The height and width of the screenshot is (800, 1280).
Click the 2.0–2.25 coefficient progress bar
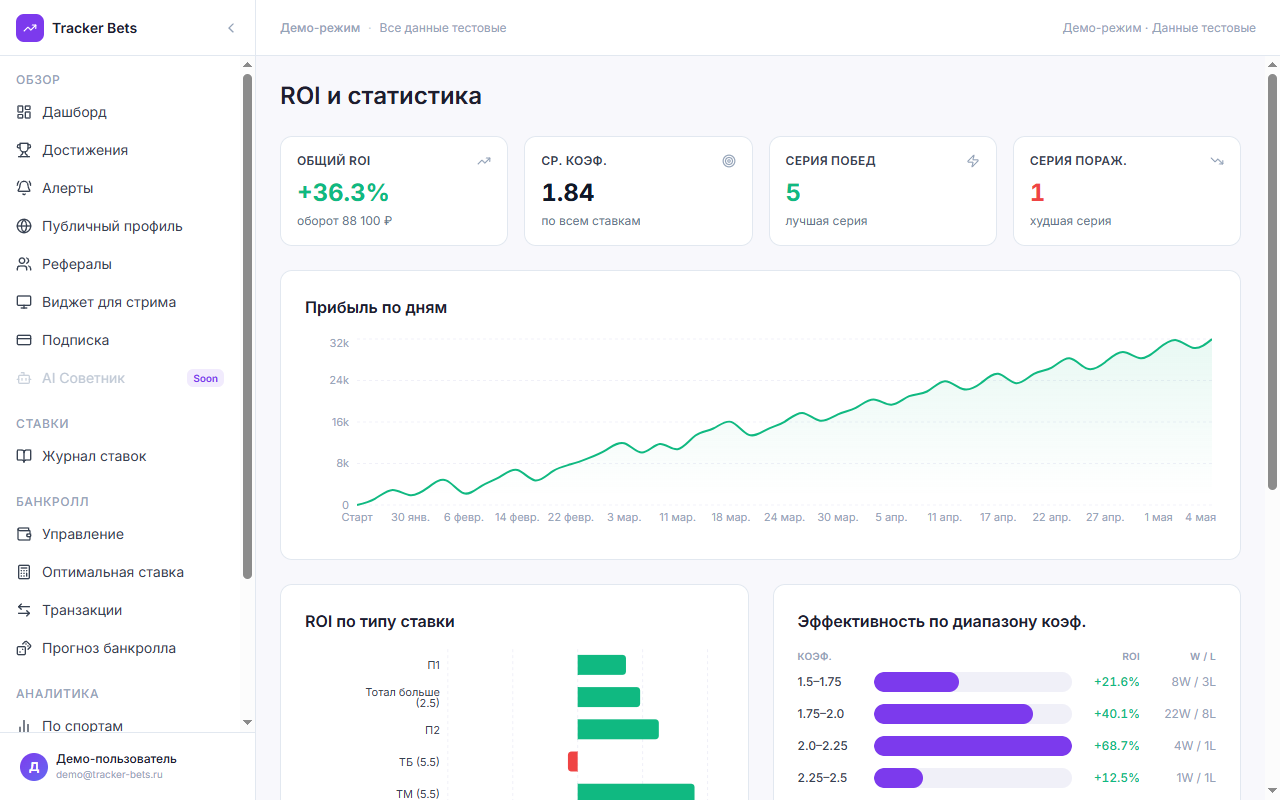point(973,746)
